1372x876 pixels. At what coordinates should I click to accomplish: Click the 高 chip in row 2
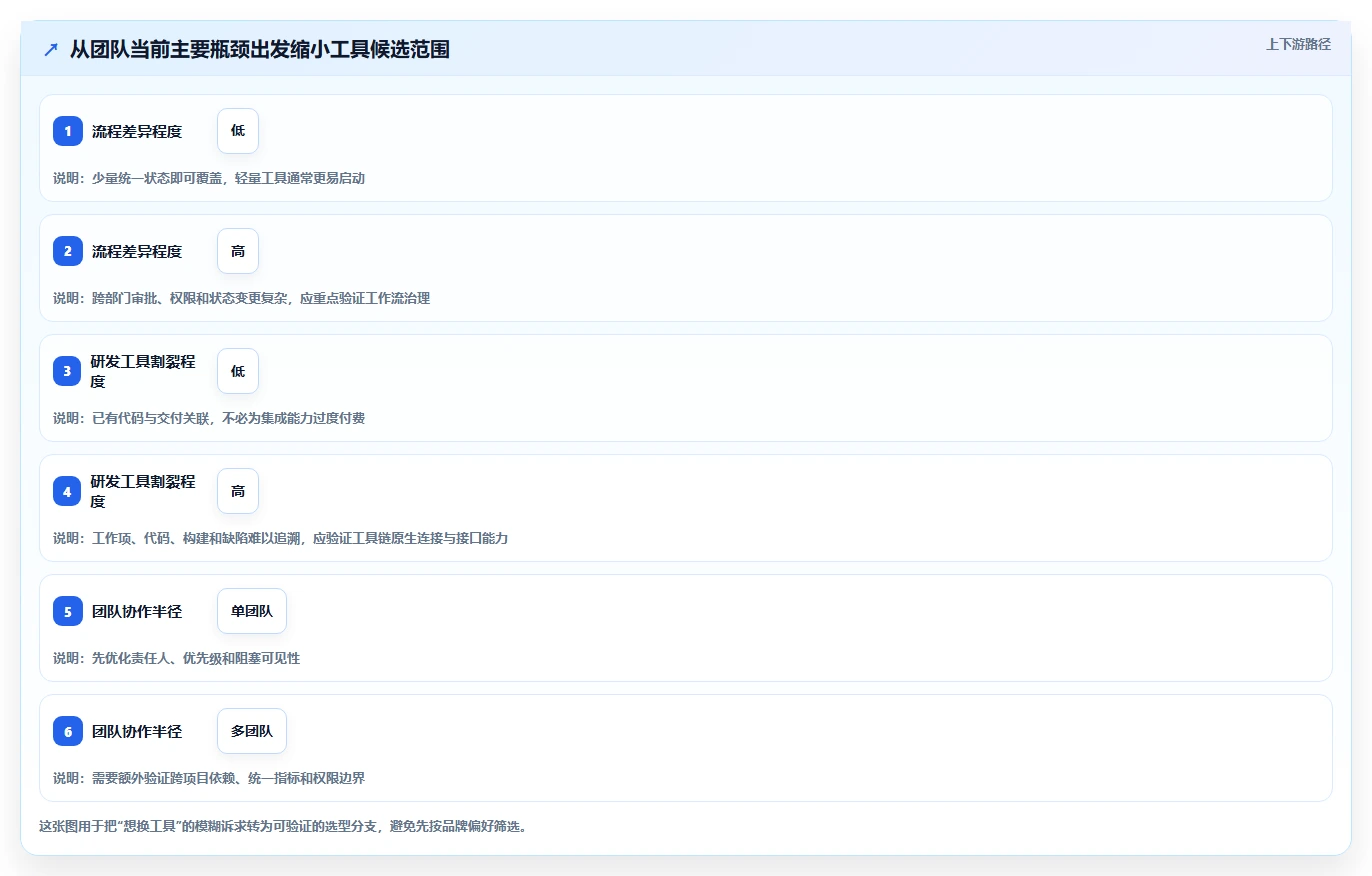(x=238, y=251)
